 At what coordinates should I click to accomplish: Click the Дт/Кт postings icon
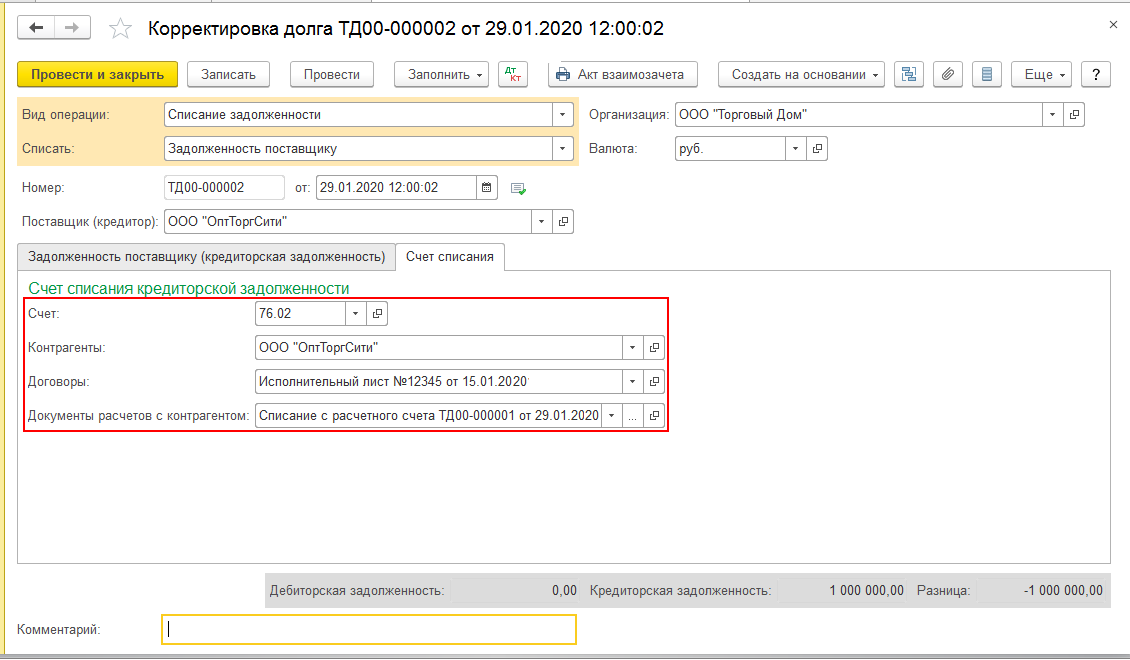point(513,75)
